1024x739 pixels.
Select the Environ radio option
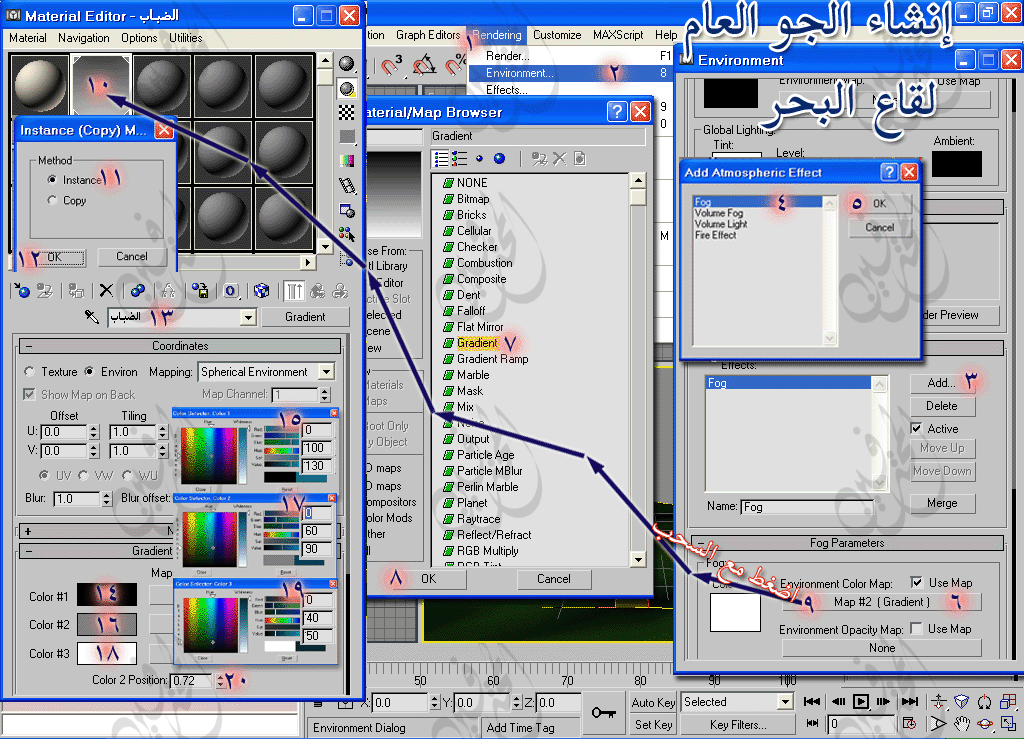pos(89,371)
